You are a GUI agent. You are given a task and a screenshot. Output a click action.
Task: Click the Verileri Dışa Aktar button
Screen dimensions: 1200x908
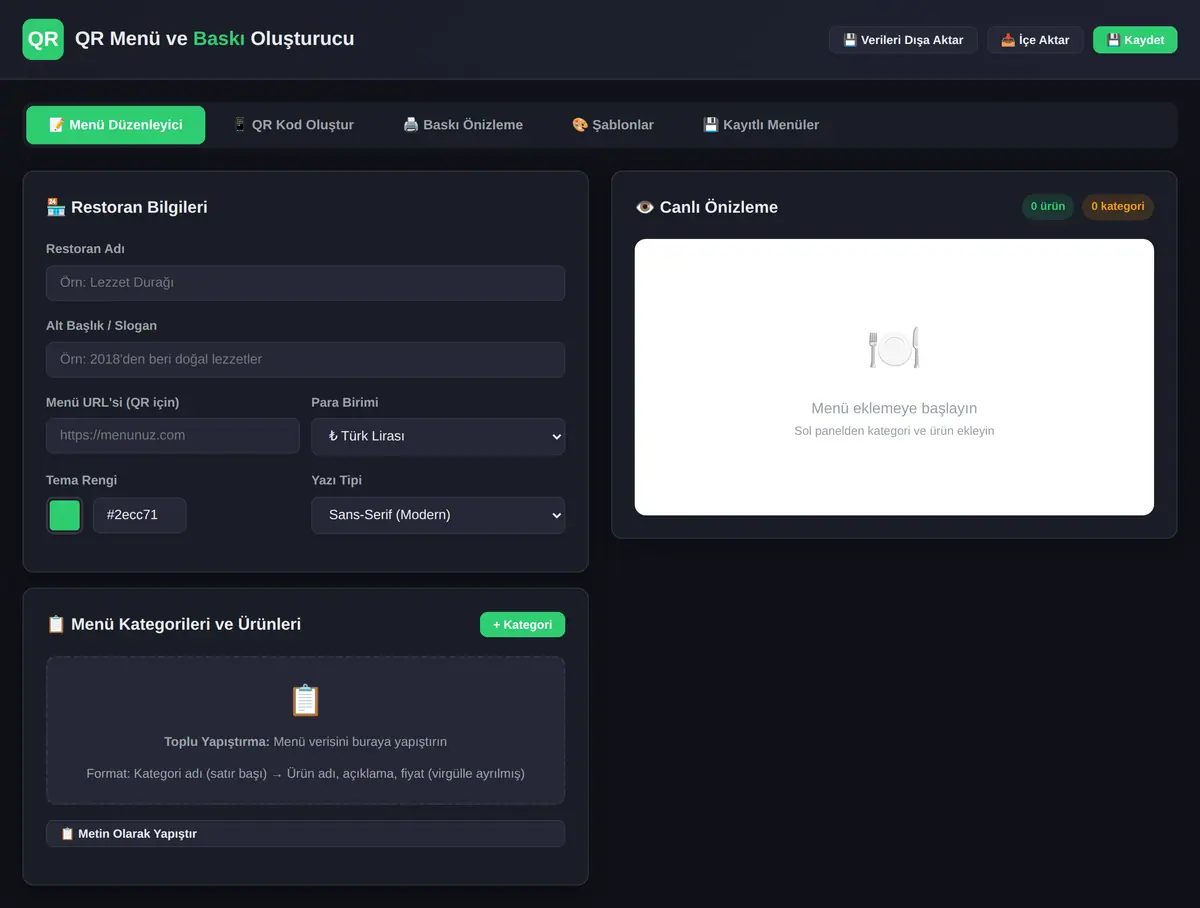coord(903,40)
